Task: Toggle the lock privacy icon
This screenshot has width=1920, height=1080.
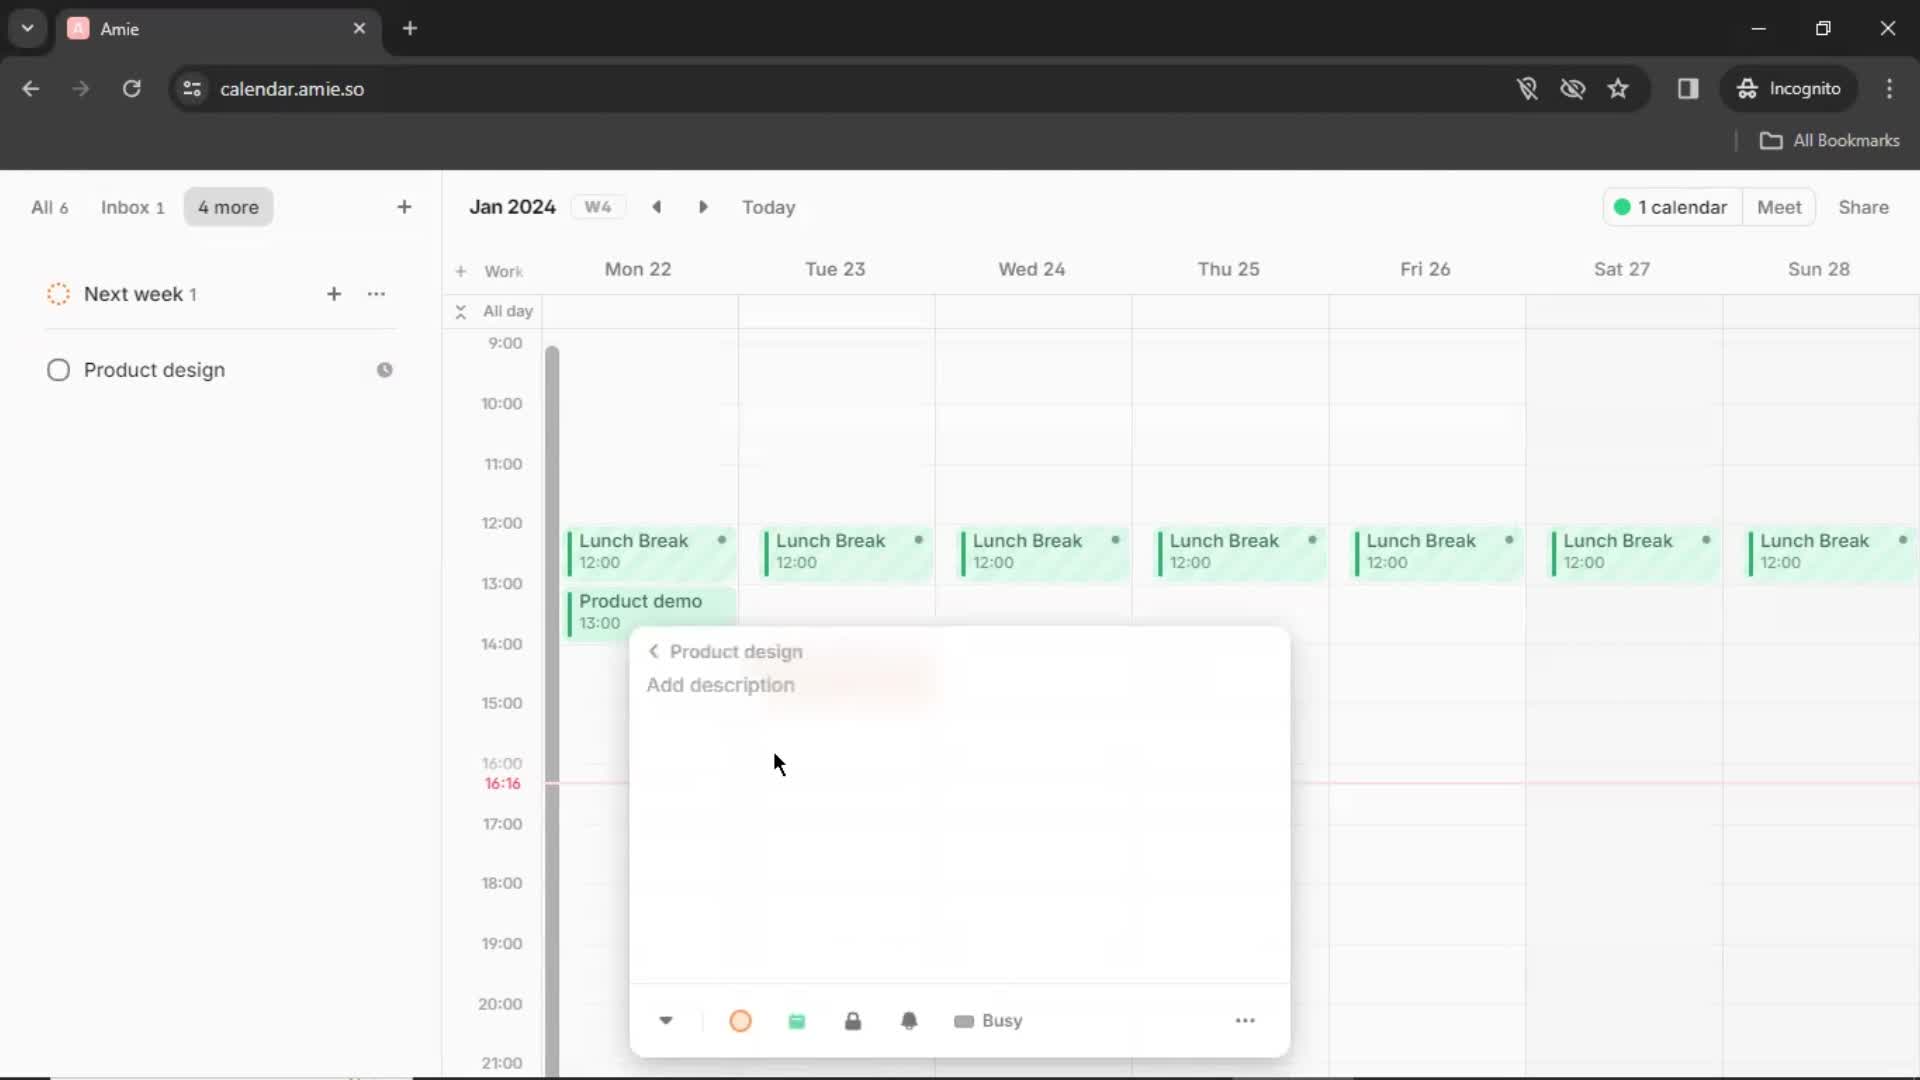Action: click(x=853, y=1021)
